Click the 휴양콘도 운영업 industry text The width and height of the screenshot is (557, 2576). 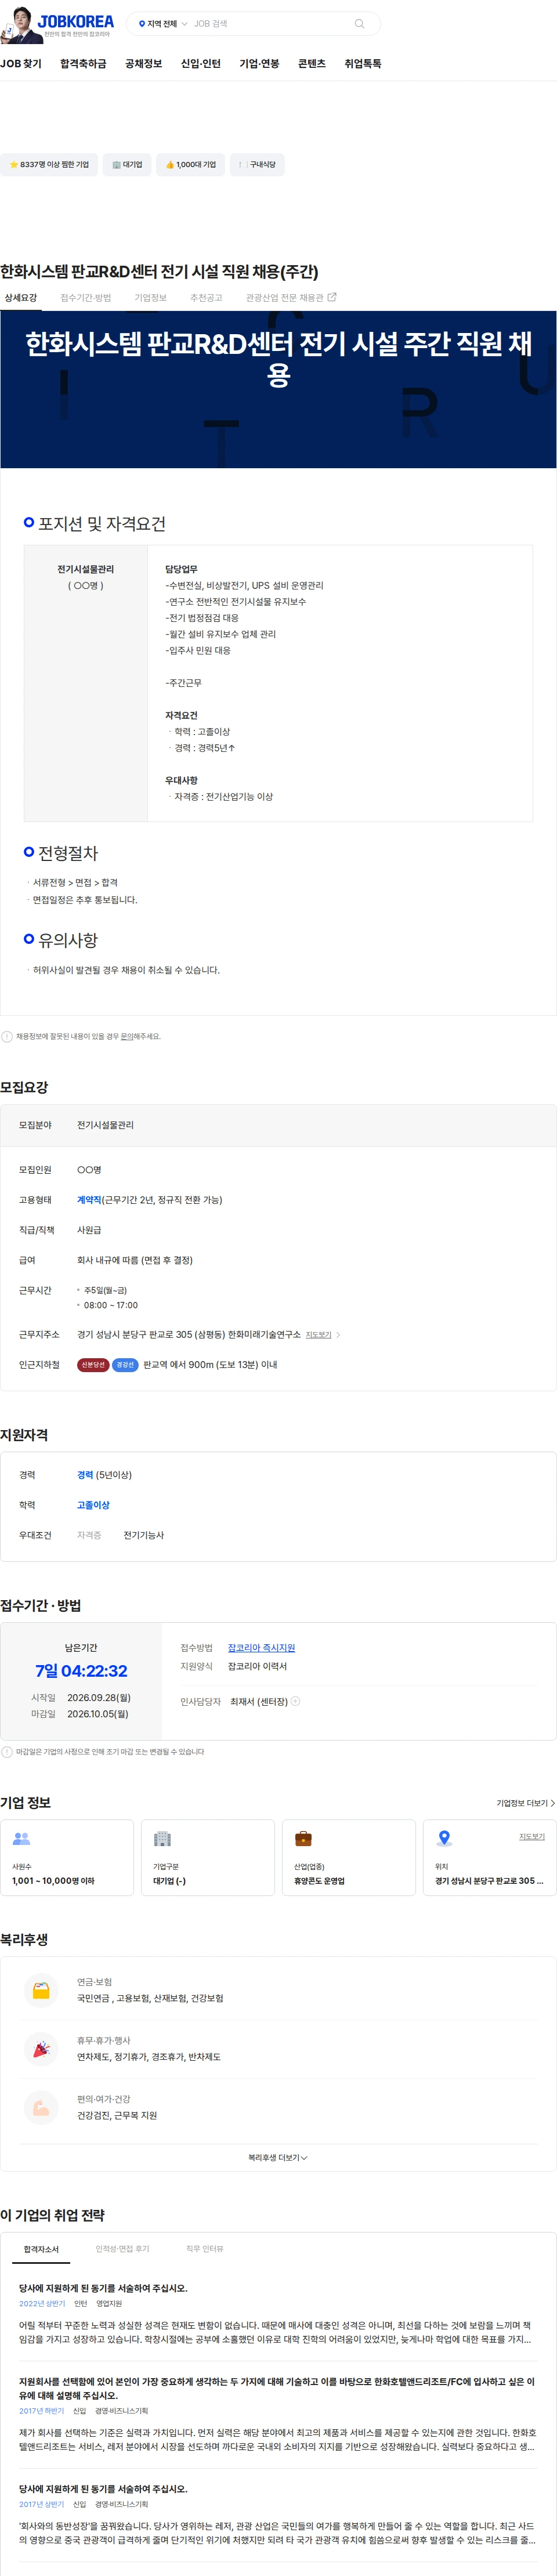pyautogui.click(x=319, y=1881)
